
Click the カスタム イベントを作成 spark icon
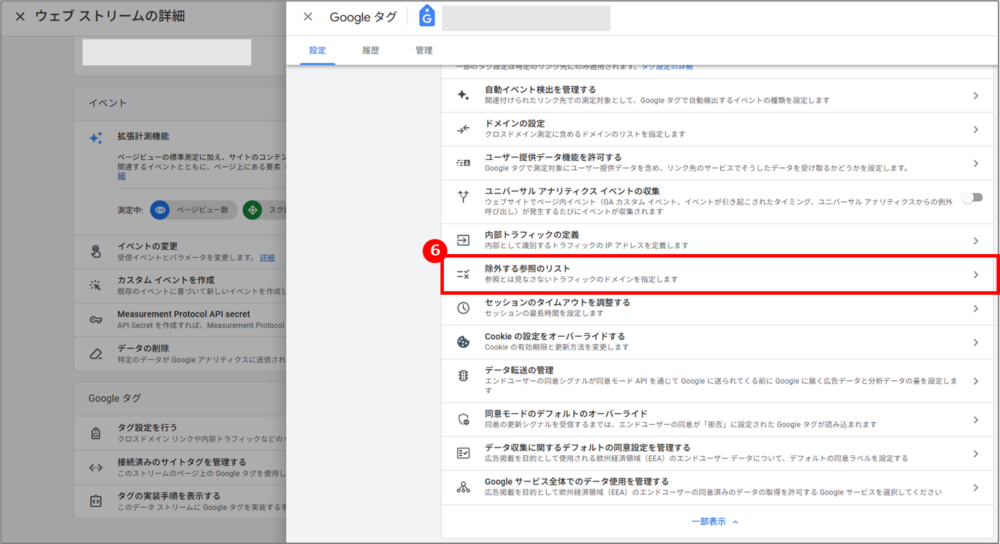(96, 285)
